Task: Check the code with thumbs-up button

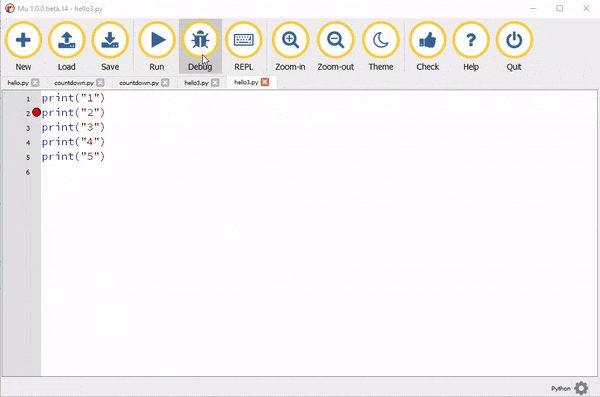Action: (x=427, y=46)
